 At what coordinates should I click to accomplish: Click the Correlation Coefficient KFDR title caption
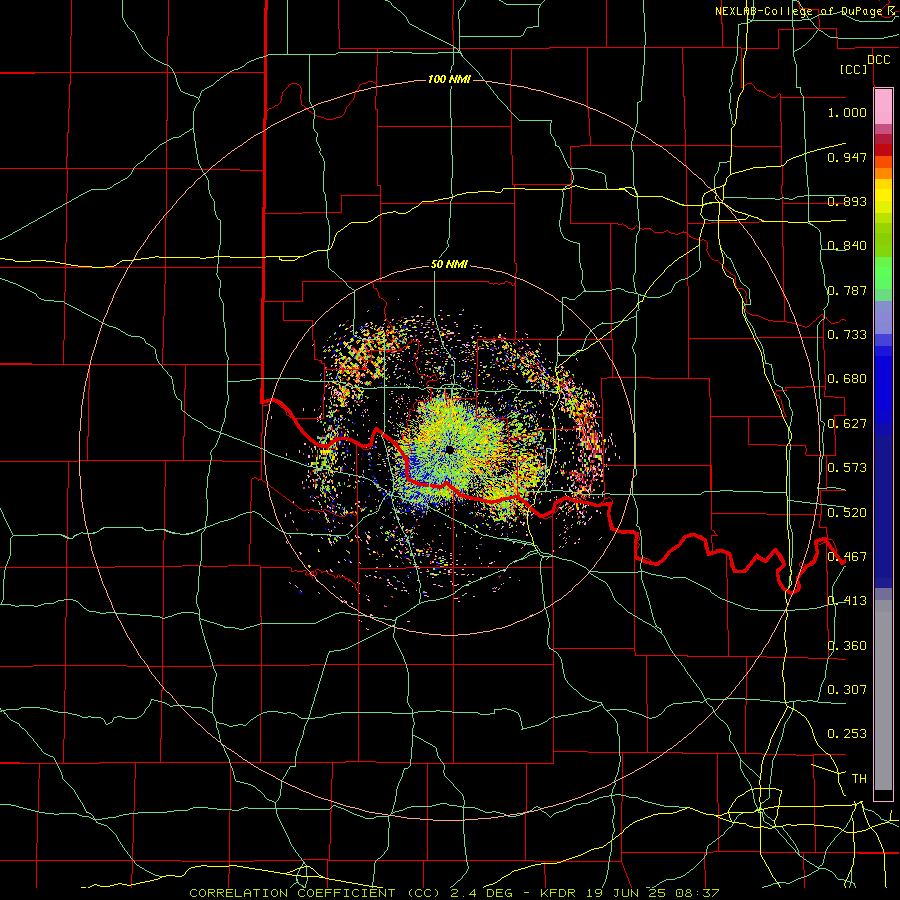[454, 893]
